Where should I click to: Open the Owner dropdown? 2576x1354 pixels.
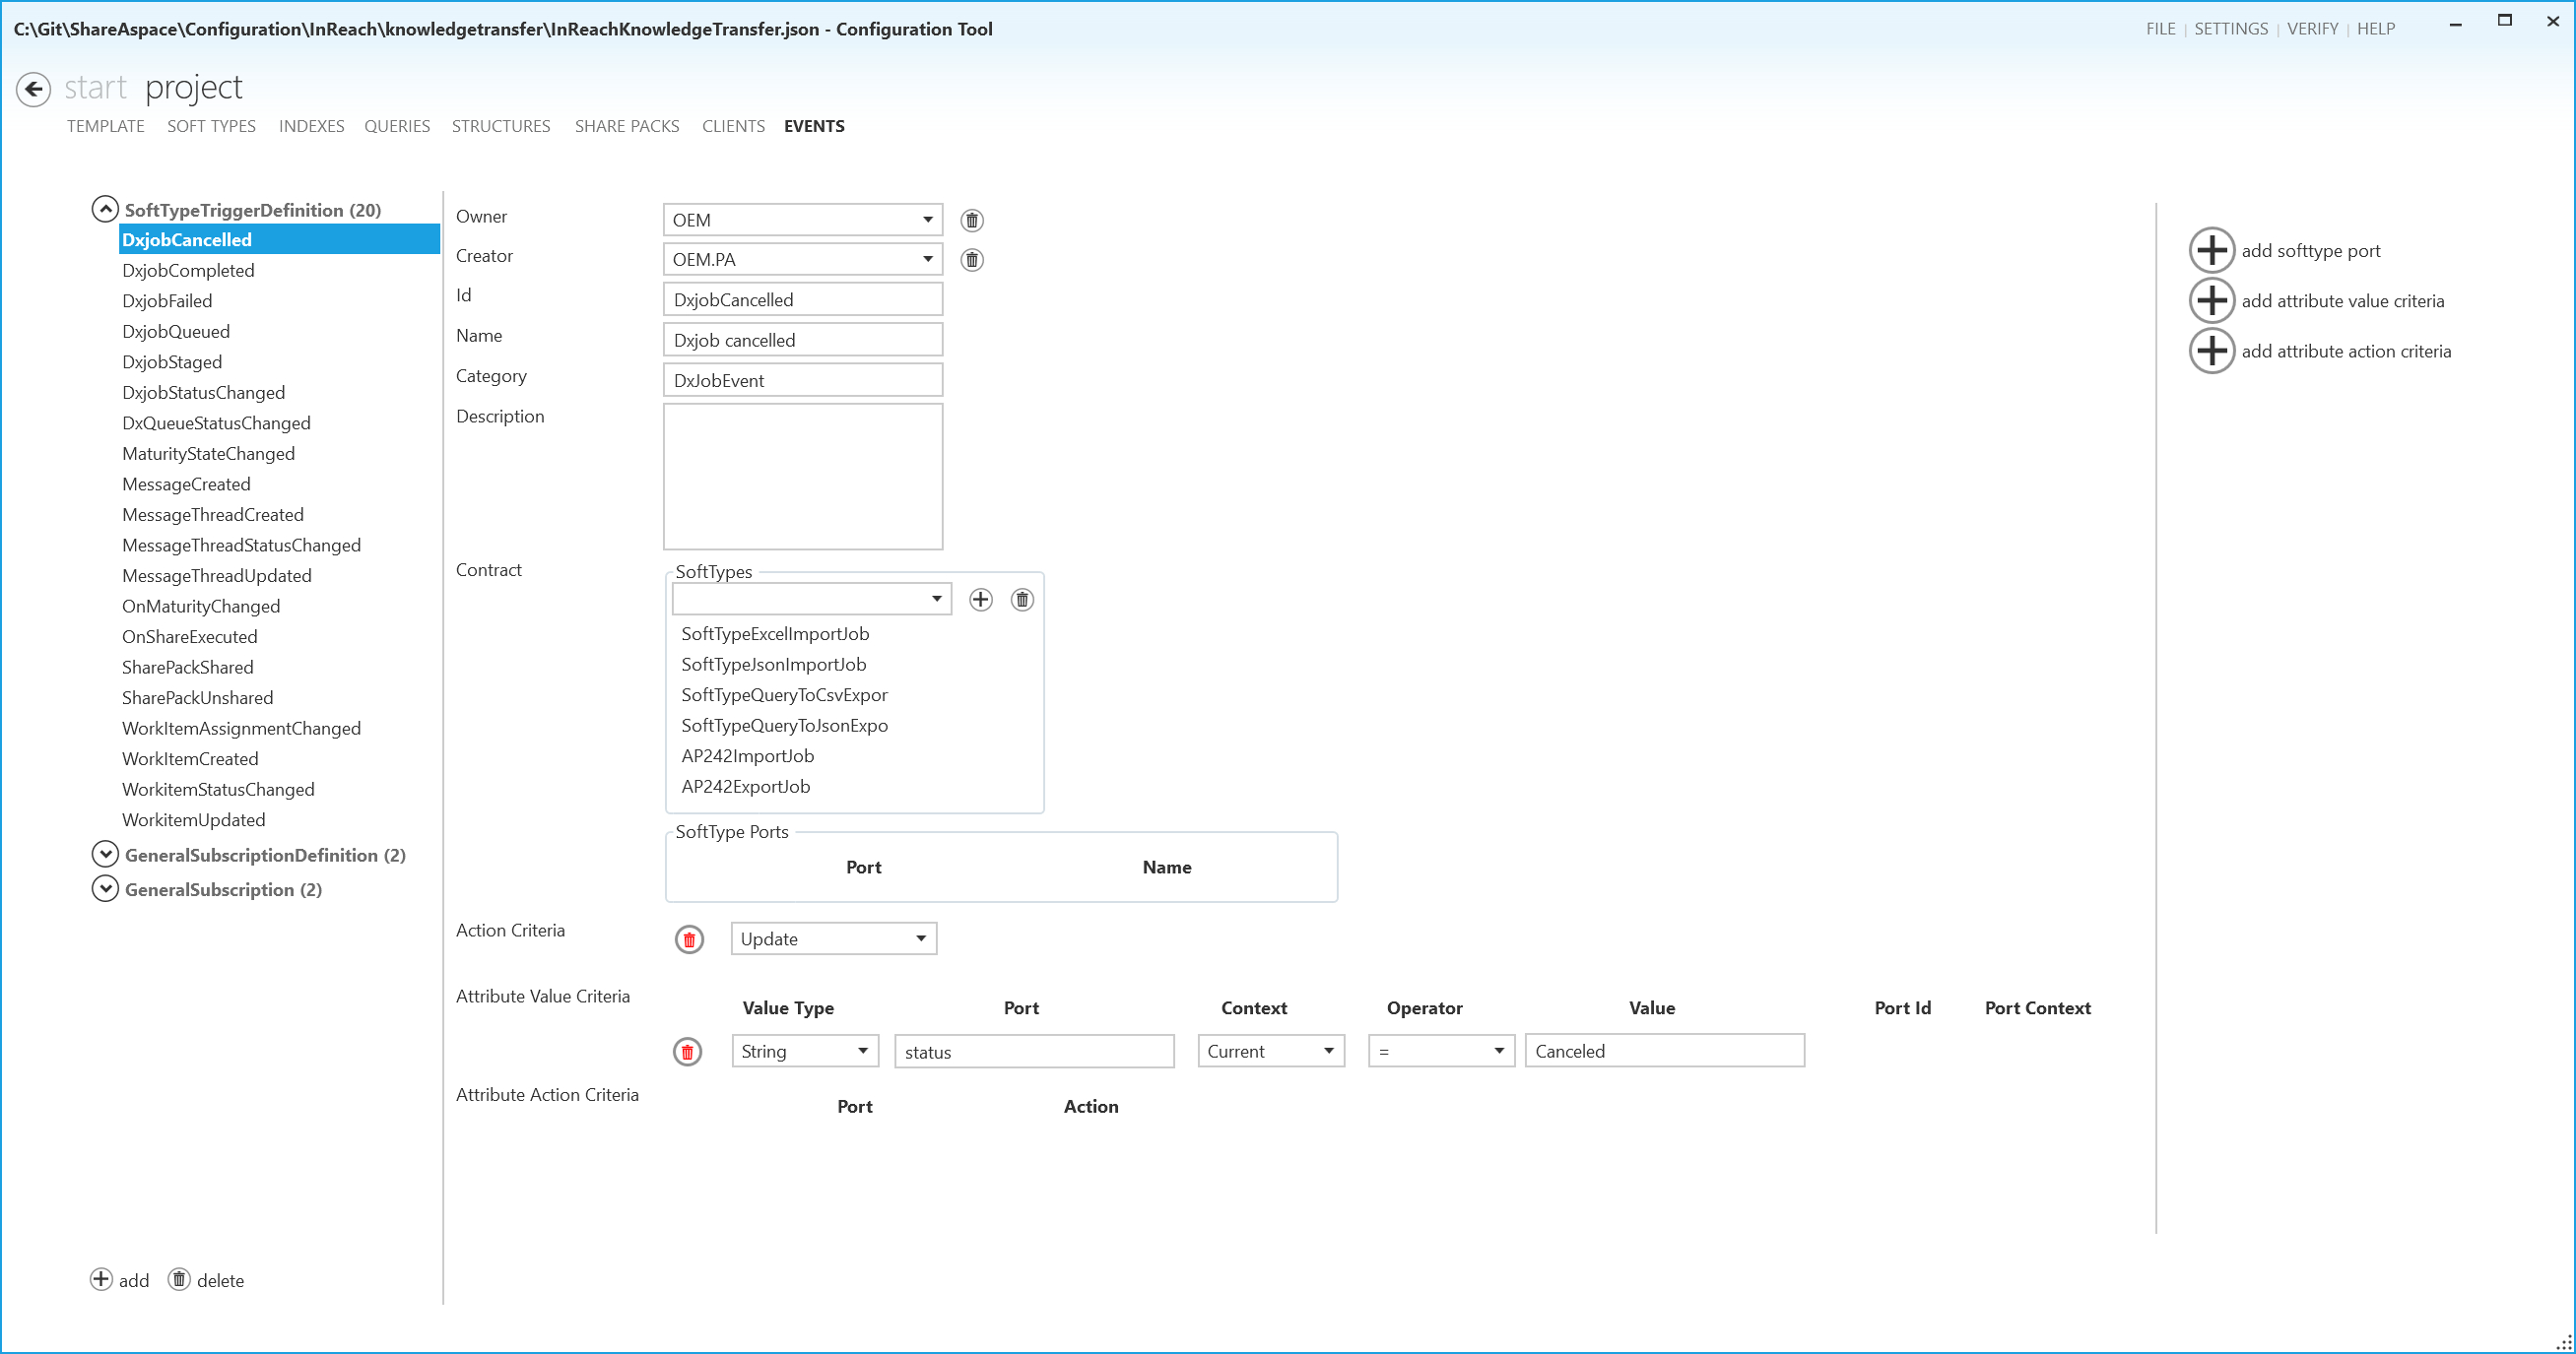pos(927,220)
